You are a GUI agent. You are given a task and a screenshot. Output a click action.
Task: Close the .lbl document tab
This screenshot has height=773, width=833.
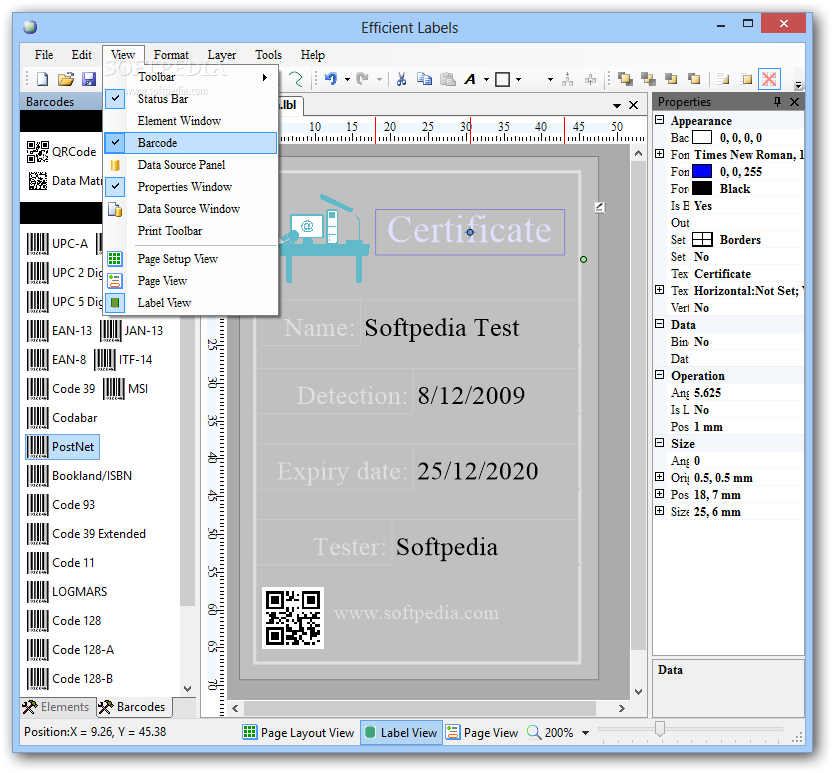click(x=633, y=105)
